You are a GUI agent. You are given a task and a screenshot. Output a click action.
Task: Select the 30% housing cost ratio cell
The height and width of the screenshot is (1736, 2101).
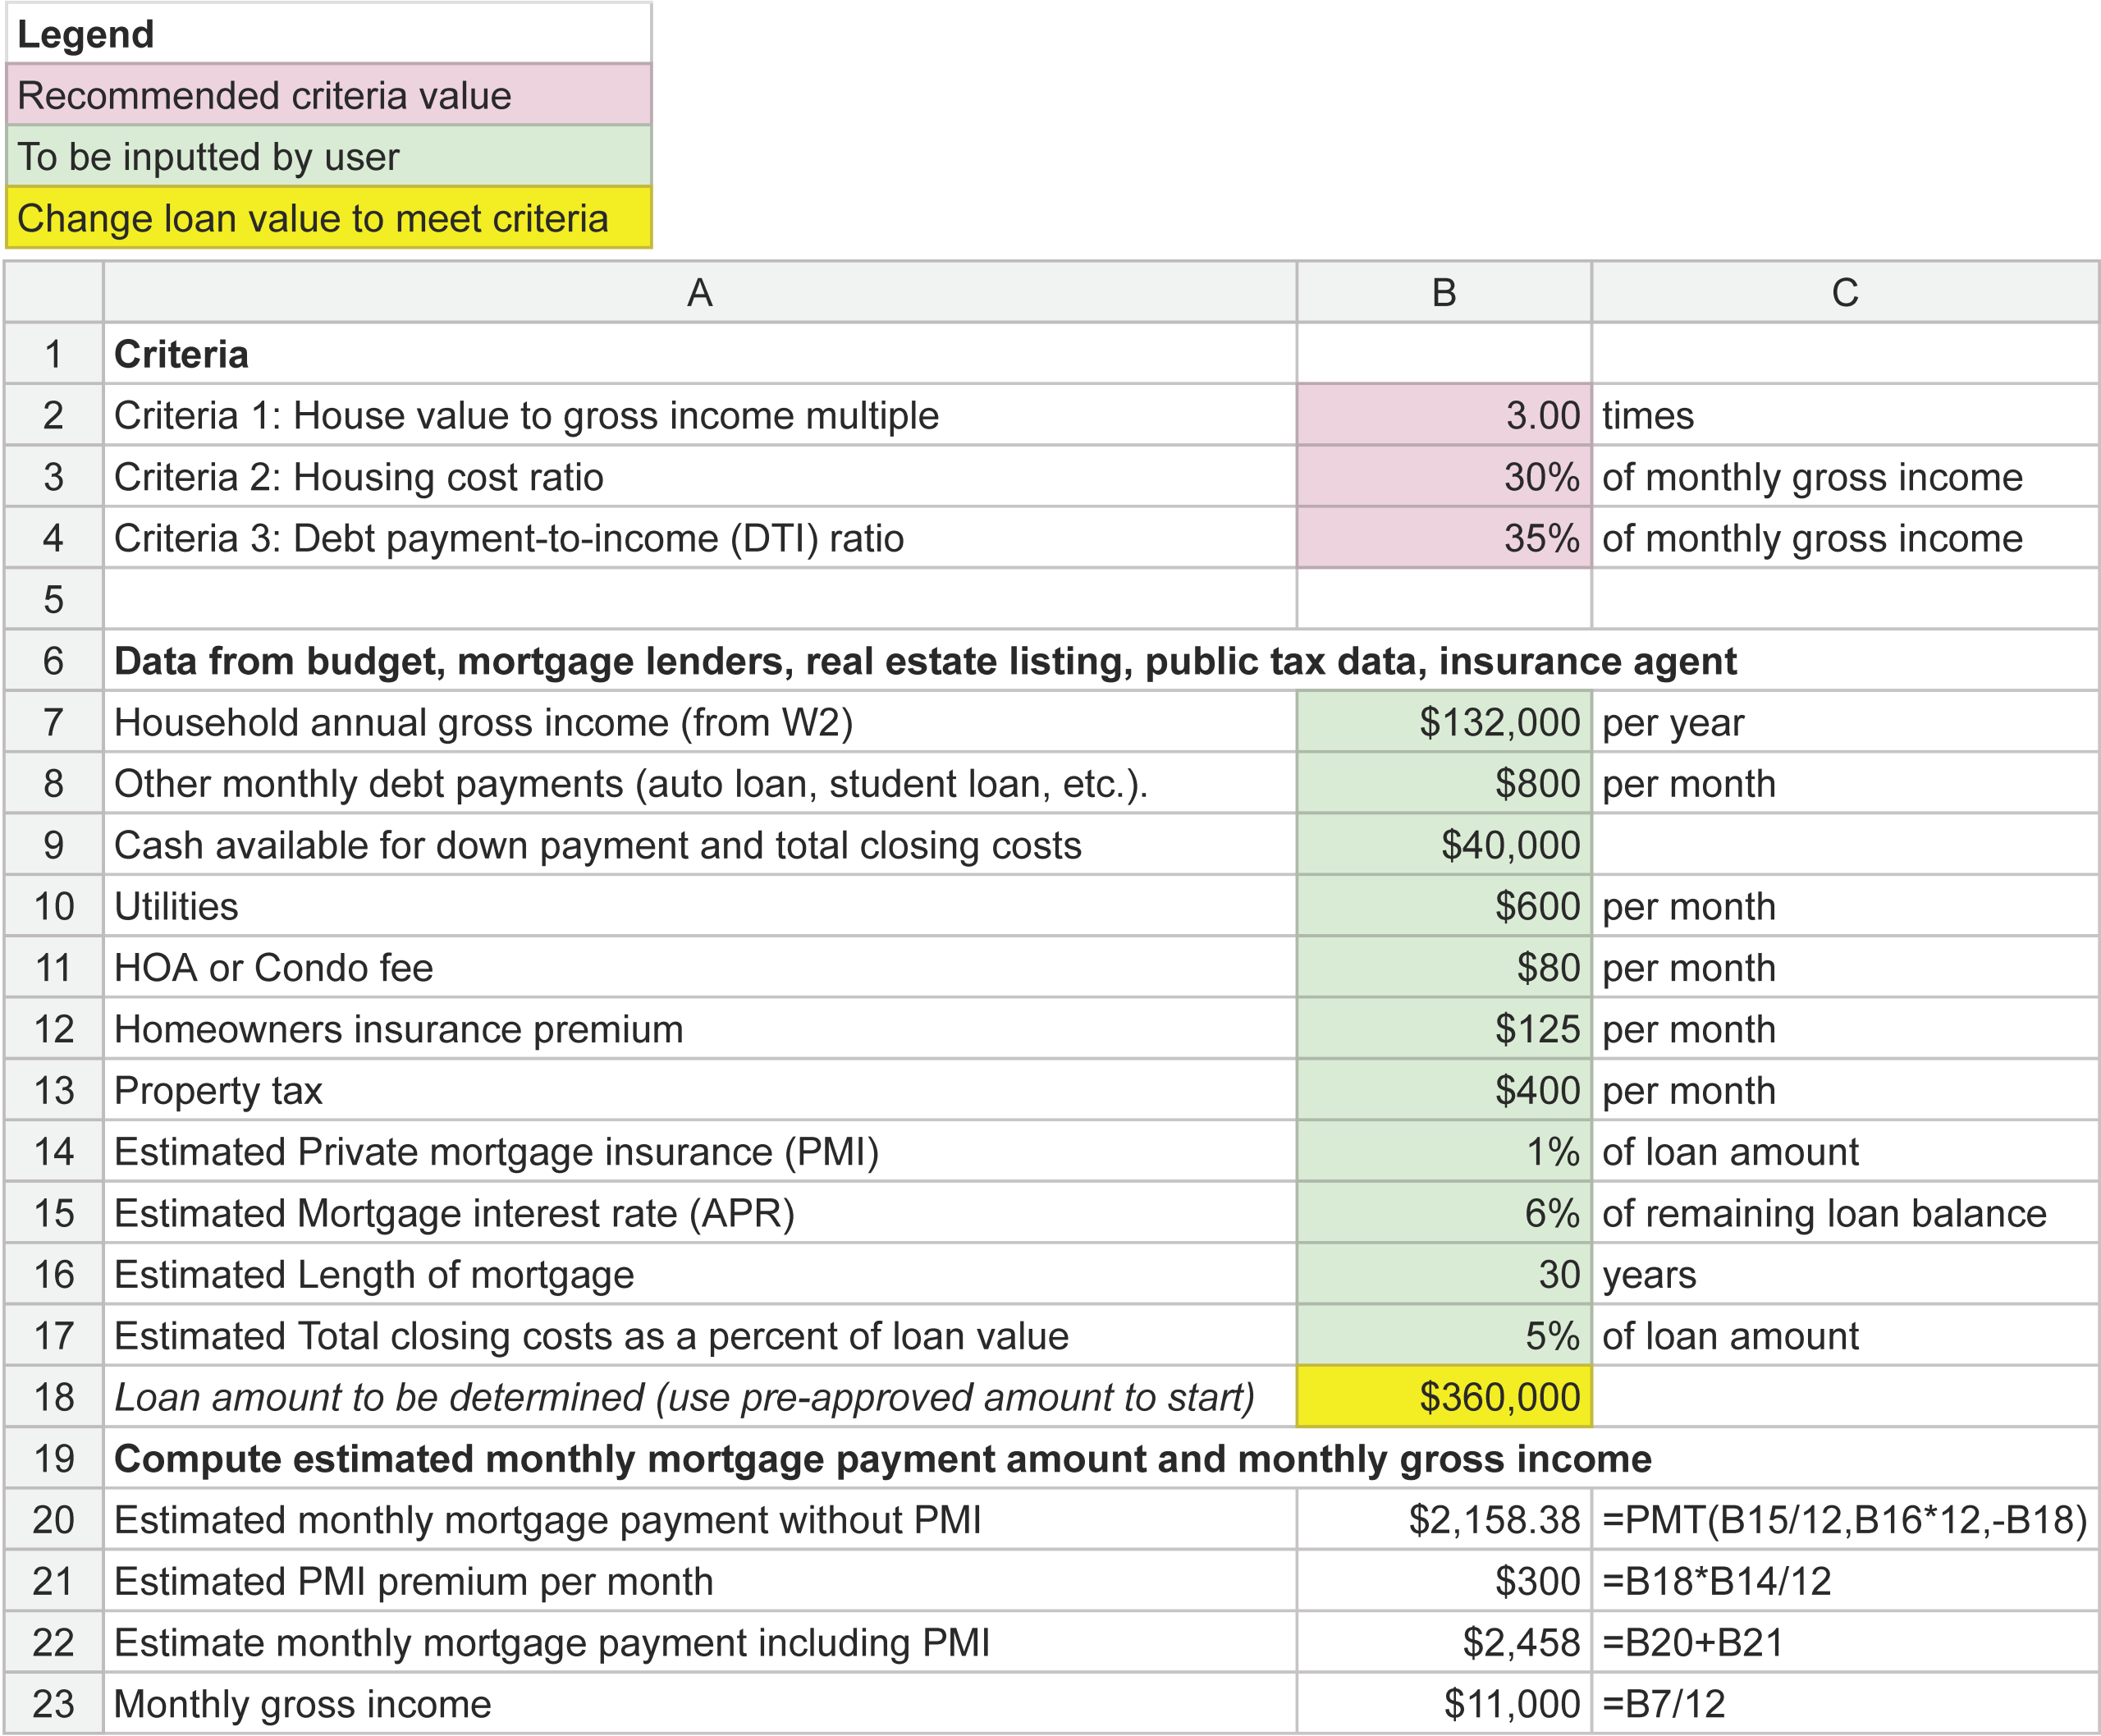1443,477
